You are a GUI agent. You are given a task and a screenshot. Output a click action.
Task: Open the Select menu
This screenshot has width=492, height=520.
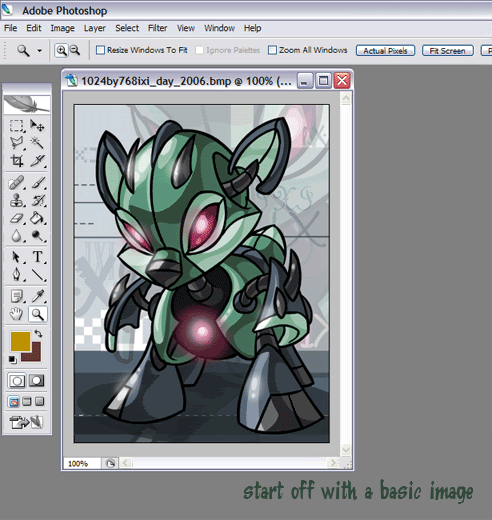(x=127, y=28)
